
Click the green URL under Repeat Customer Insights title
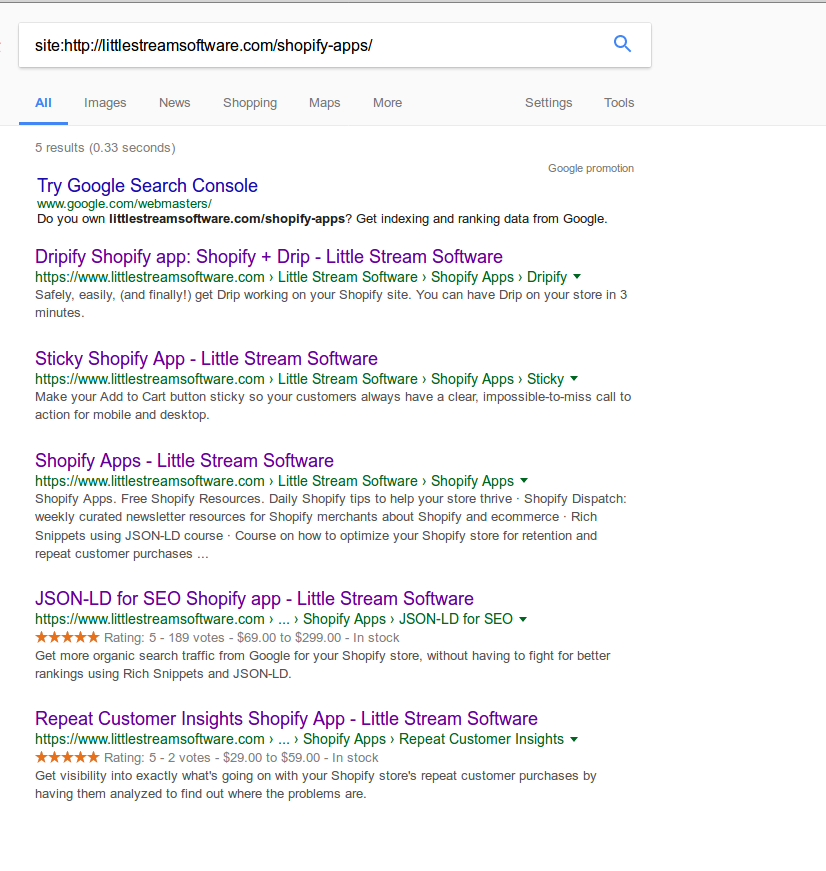pyautogui.click(x=299, y=739)
